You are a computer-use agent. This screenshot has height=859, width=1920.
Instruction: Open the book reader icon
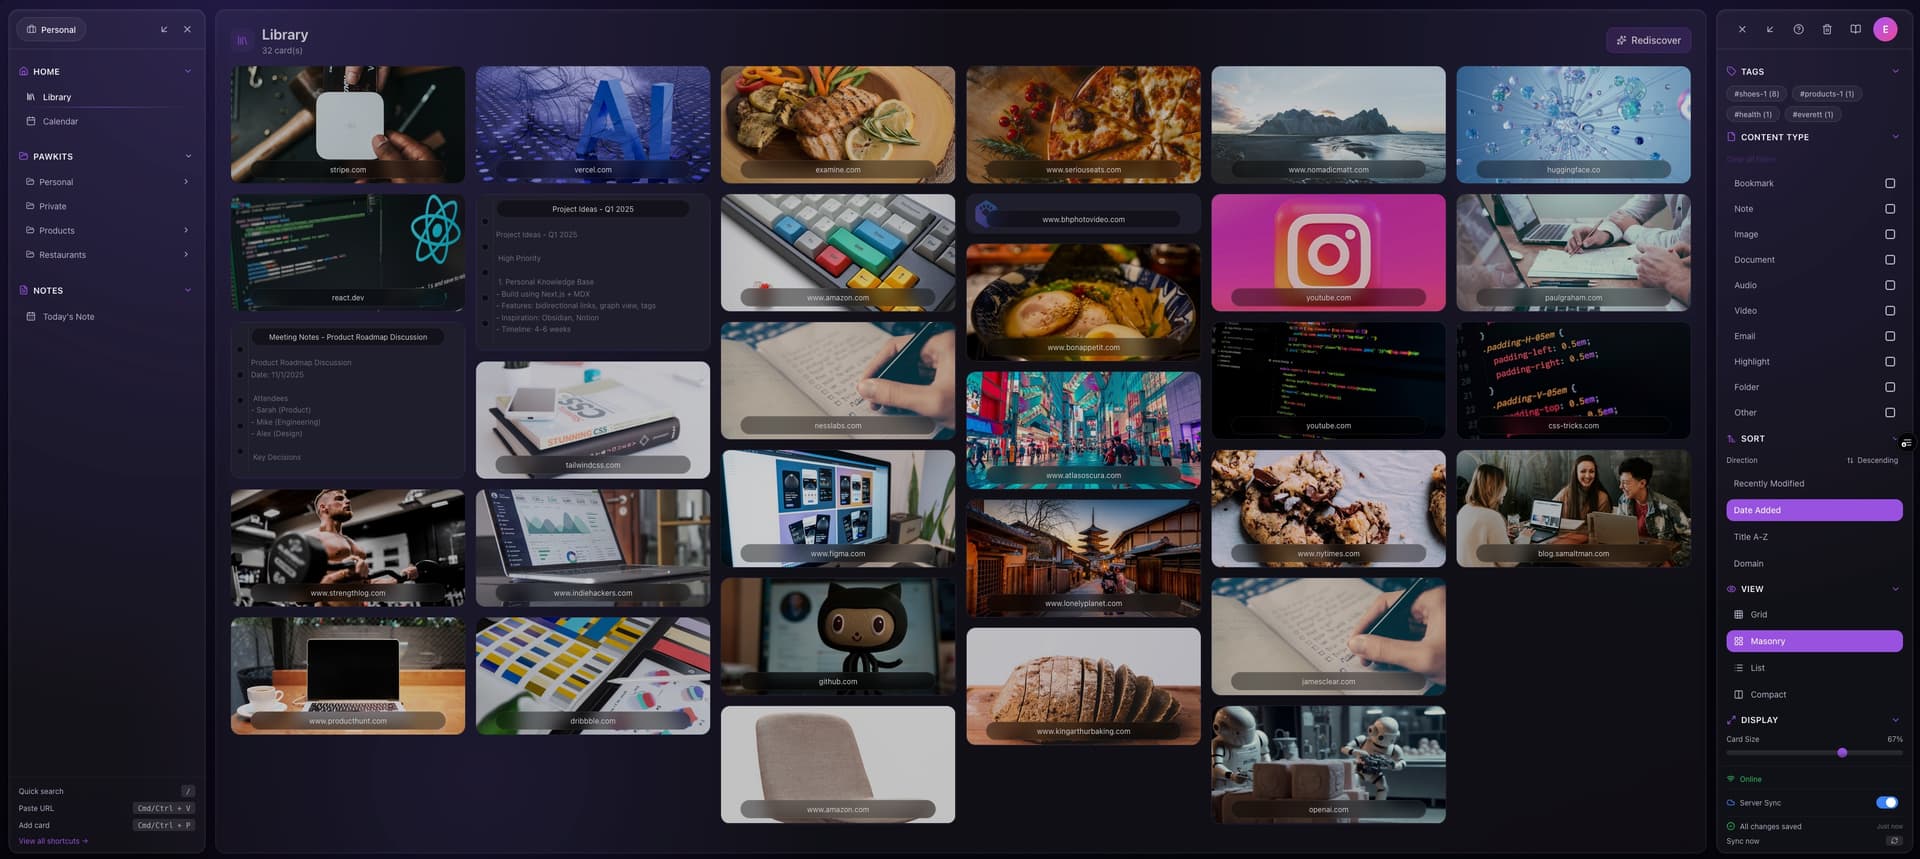pos(1855,30)
